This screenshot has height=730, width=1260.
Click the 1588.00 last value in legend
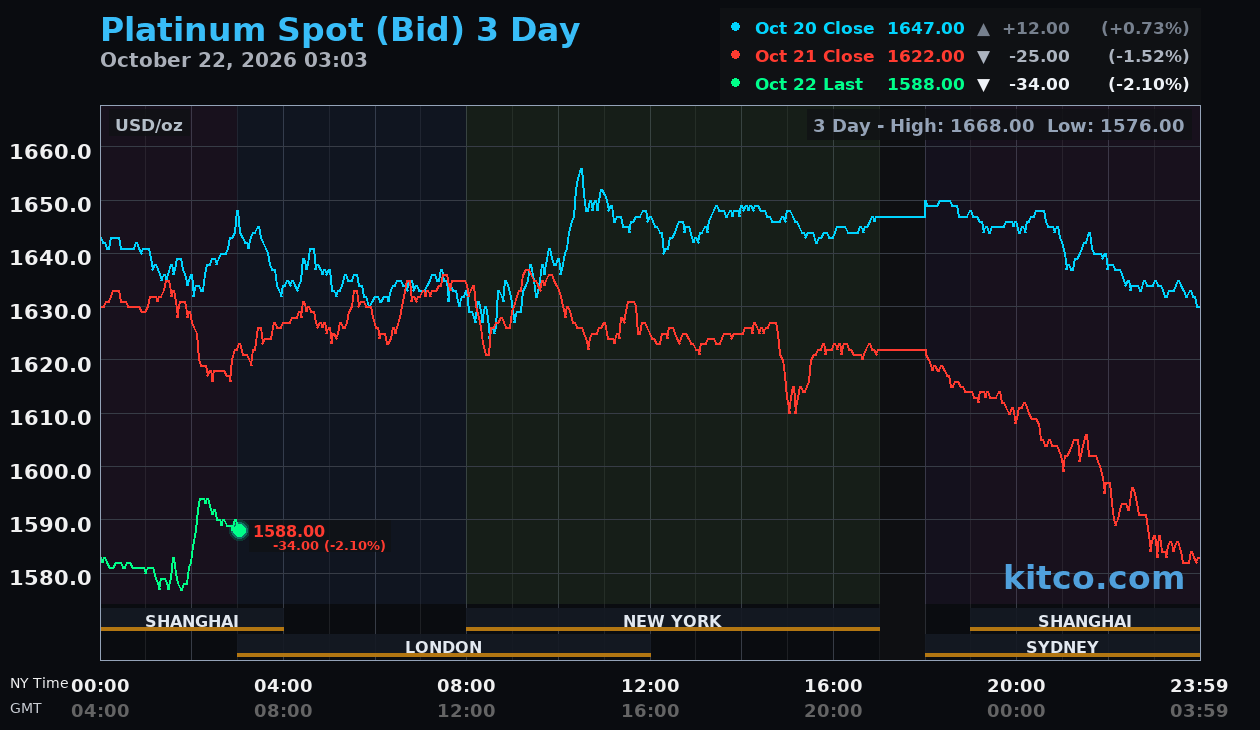[x=926, y=84]
